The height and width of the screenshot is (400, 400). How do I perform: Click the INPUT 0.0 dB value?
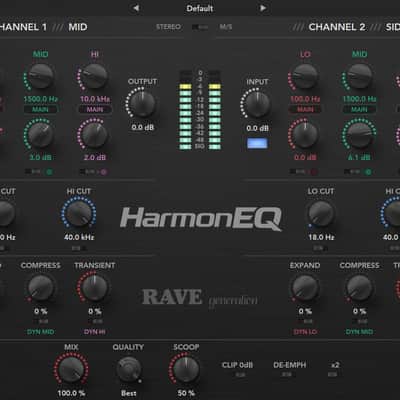[x=257, y=128]
